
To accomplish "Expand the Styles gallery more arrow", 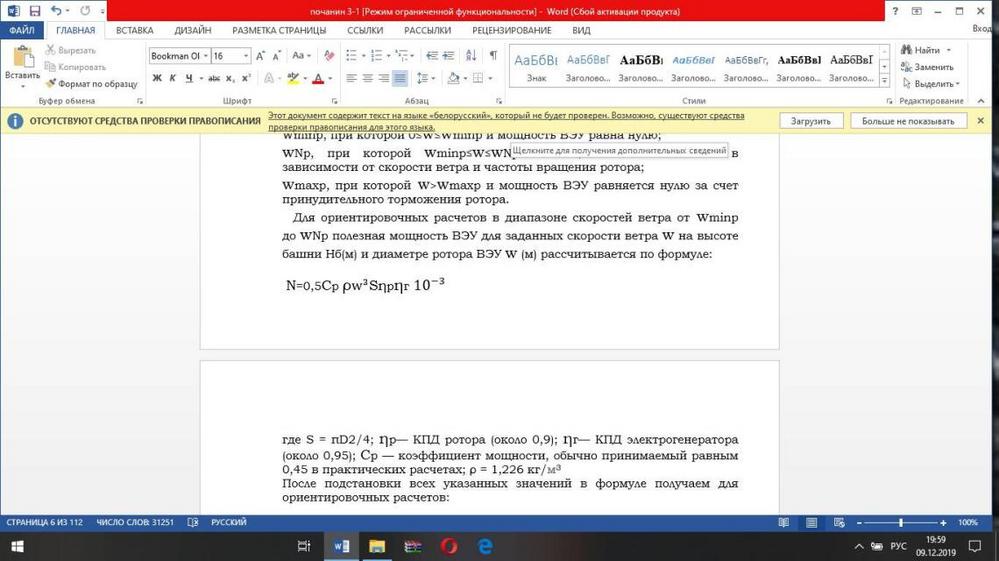I will [884, 80].
